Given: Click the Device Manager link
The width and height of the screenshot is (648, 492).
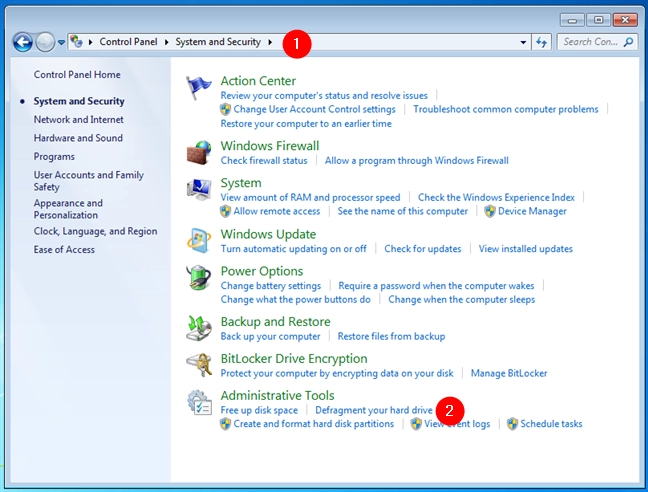Looking at the screenshot, I should click(x=532, y=211).
